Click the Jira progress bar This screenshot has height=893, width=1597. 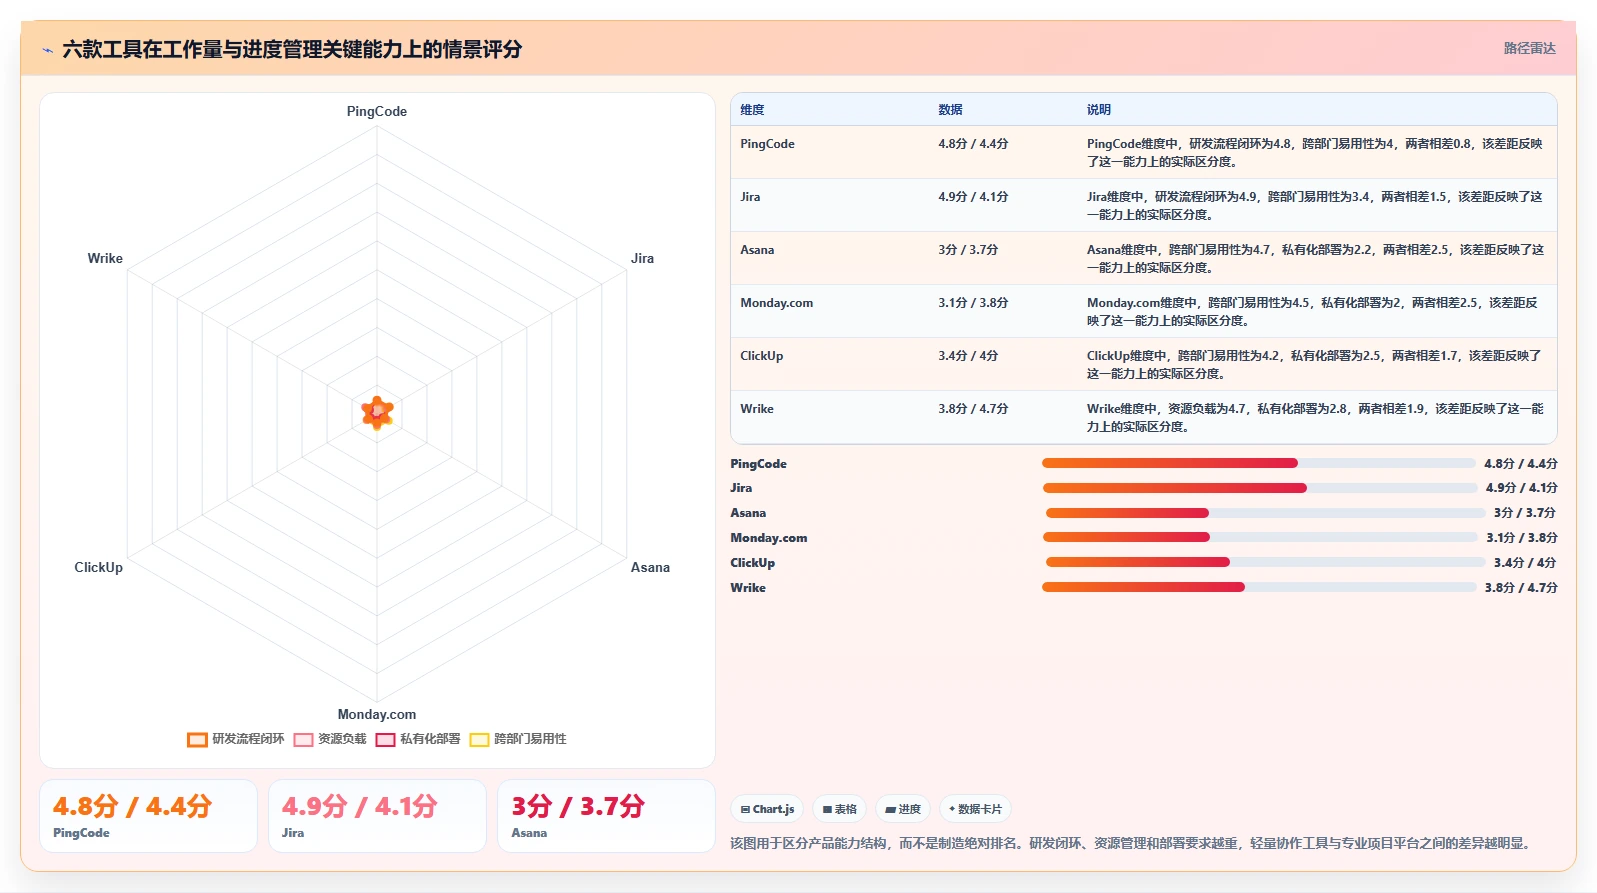[1260, 488]
